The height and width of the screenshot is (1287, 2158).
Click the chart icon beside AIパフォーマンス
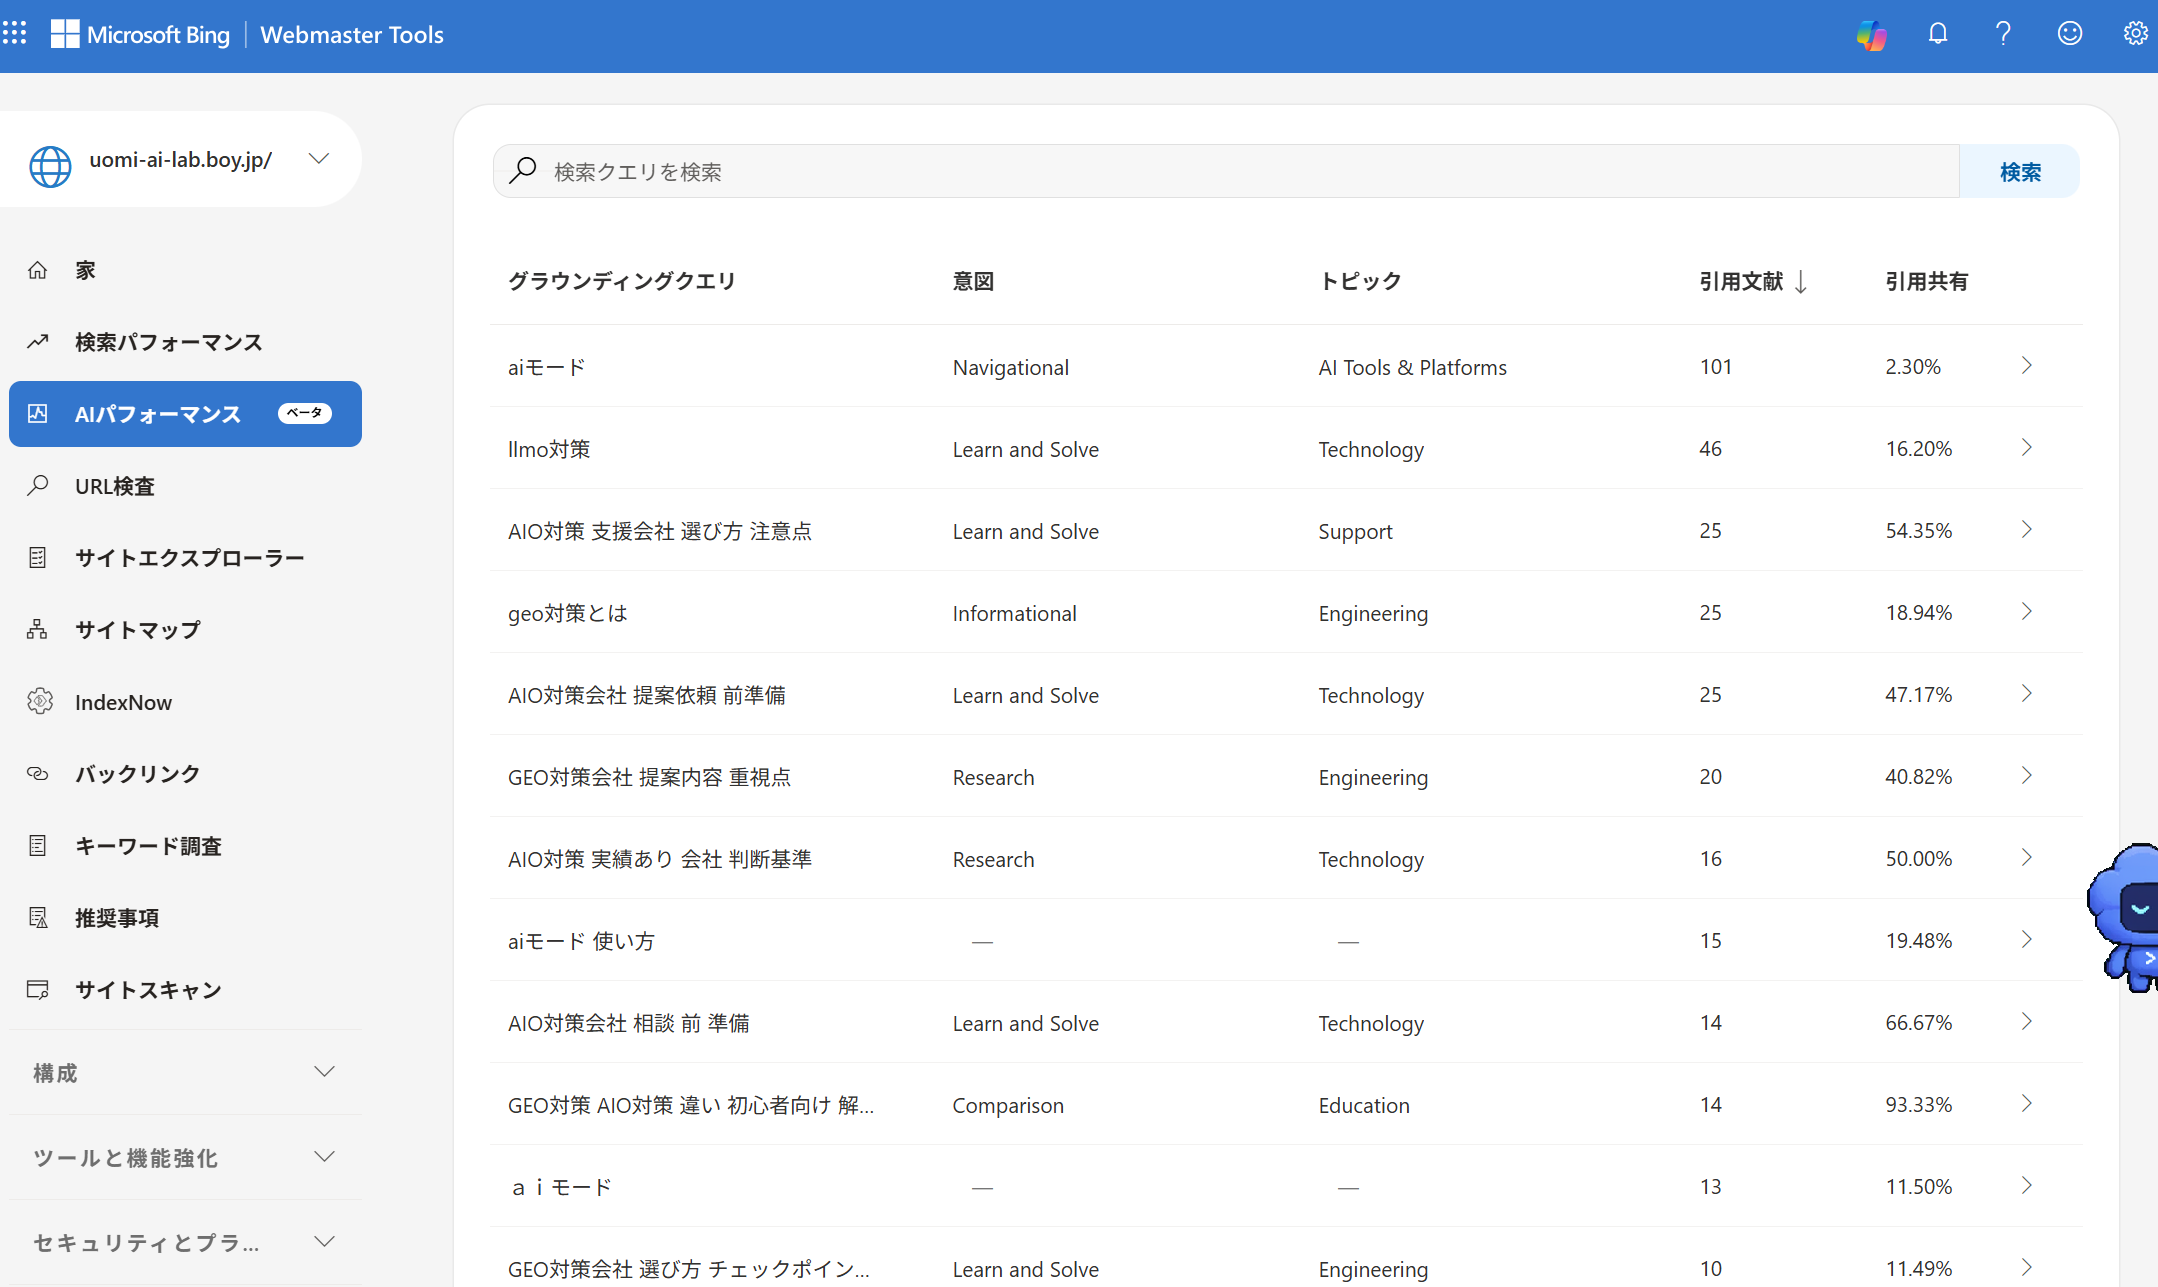point(38,414)
